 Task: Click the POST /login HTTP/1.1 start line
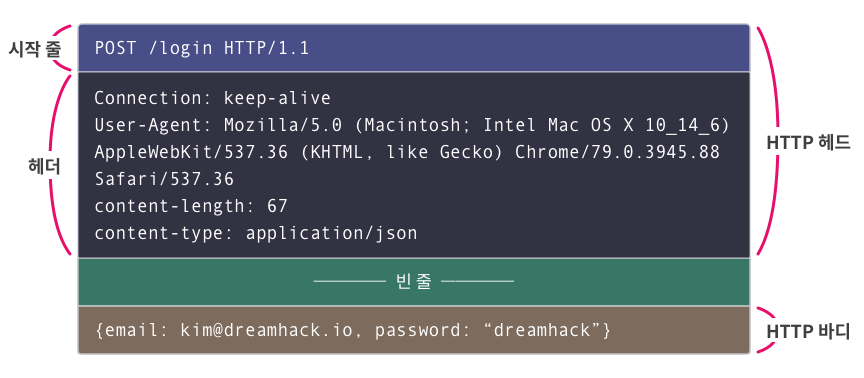(202, 48)
